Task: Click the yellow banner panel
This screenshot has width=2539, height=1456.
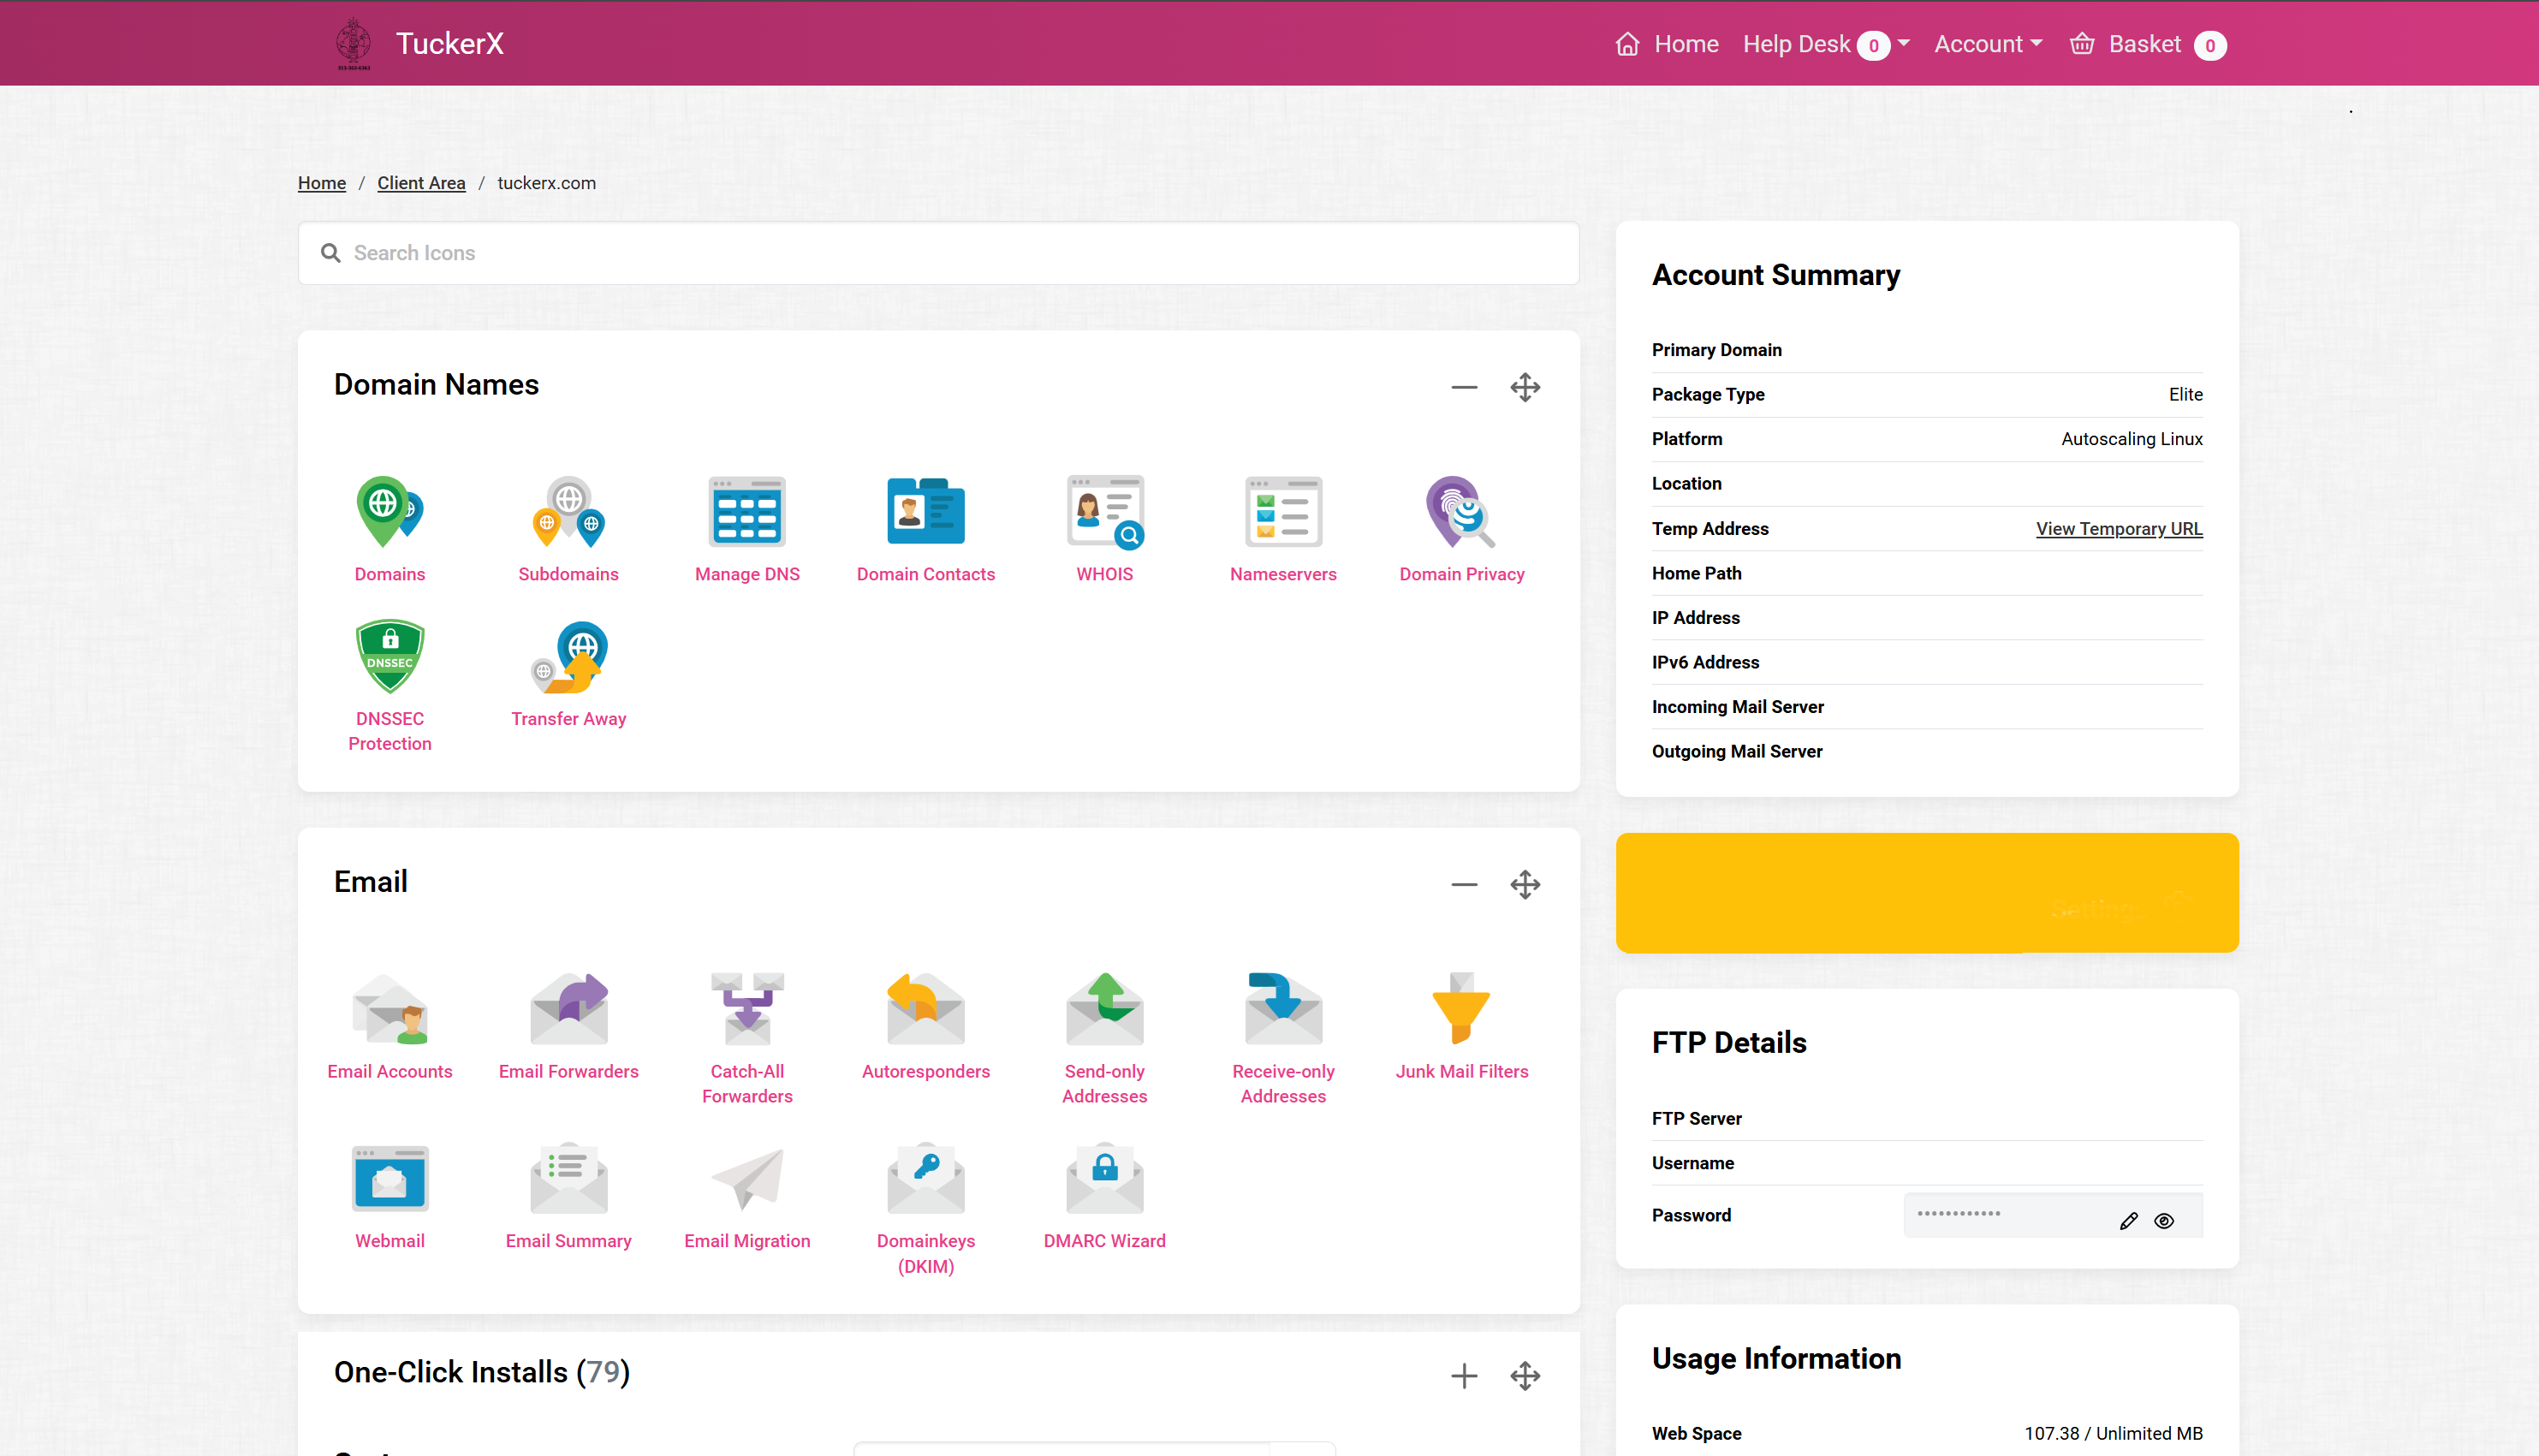Action: point(1926,892)
